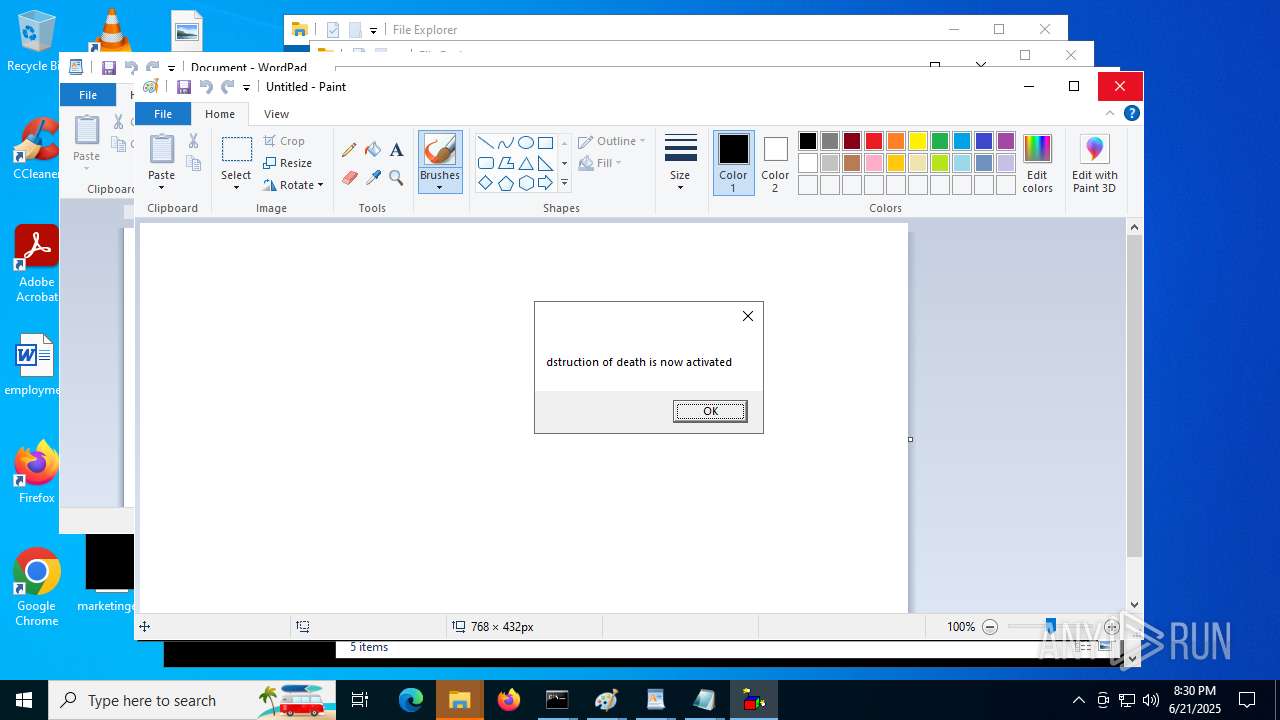Open the File menu in Paint

tap(163, 114)
